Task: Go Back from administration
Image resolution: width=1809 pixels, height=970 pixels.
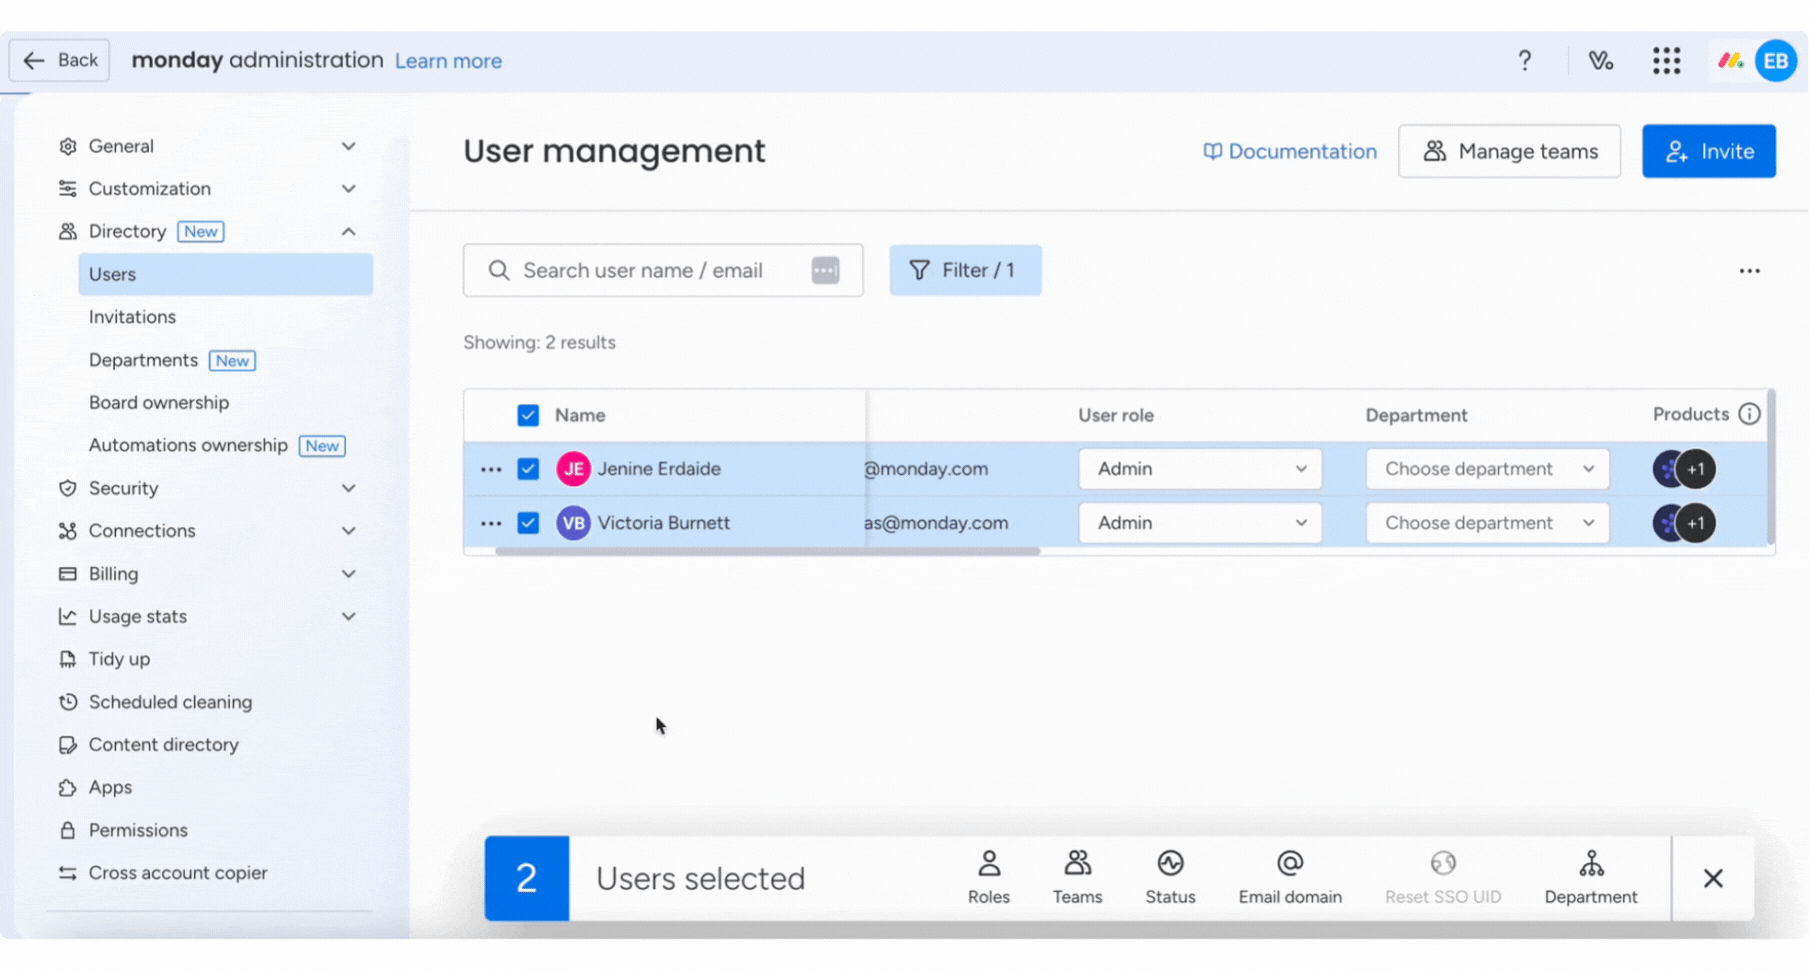Action: tap(59, 61)
